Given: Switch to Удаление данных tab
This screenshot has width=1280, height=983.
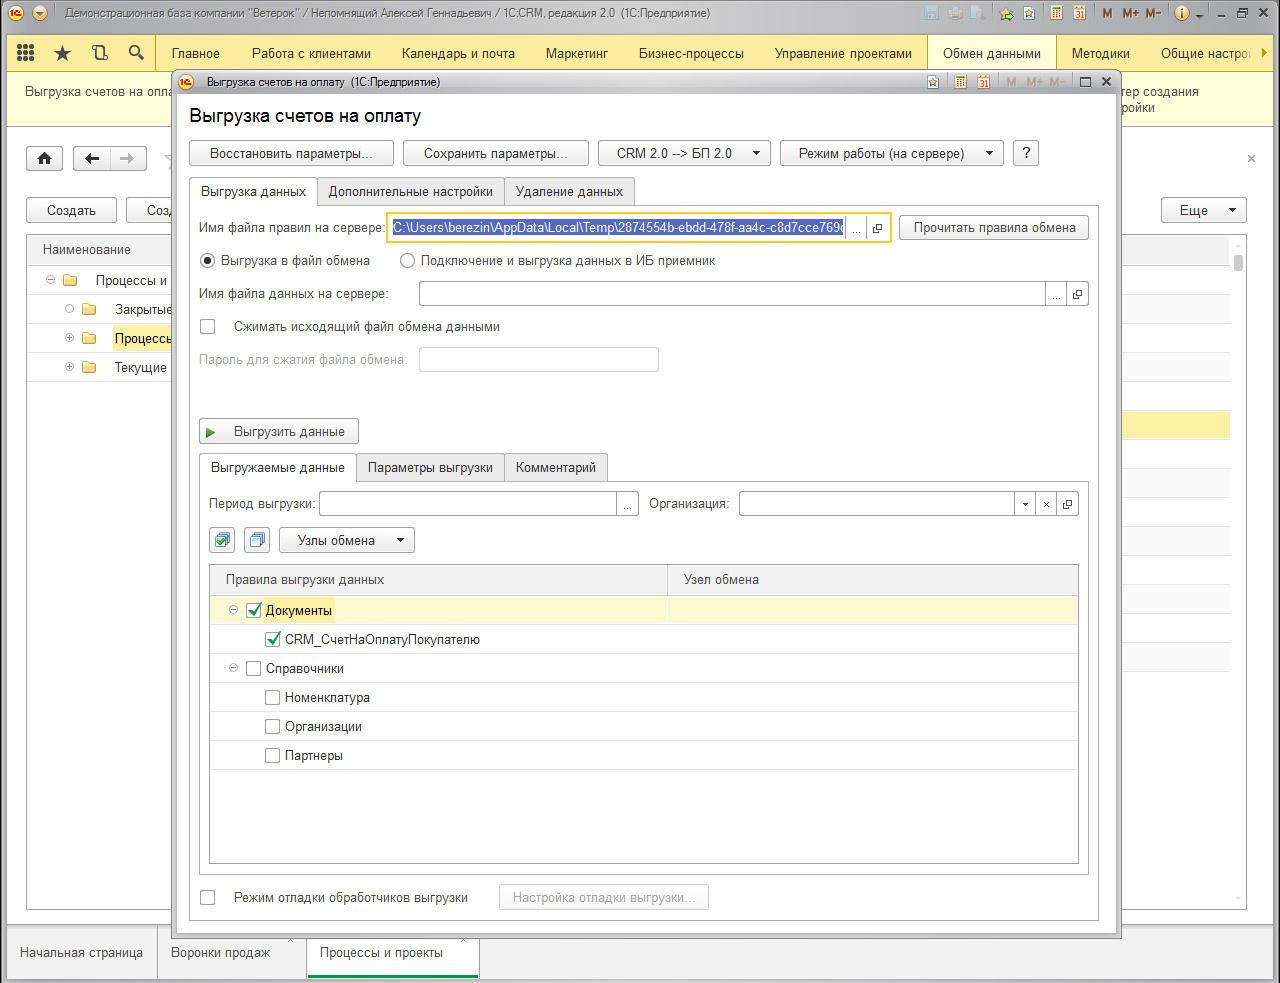Looking at the screenshot, I should pyautogui.click(x=569, y=191).
